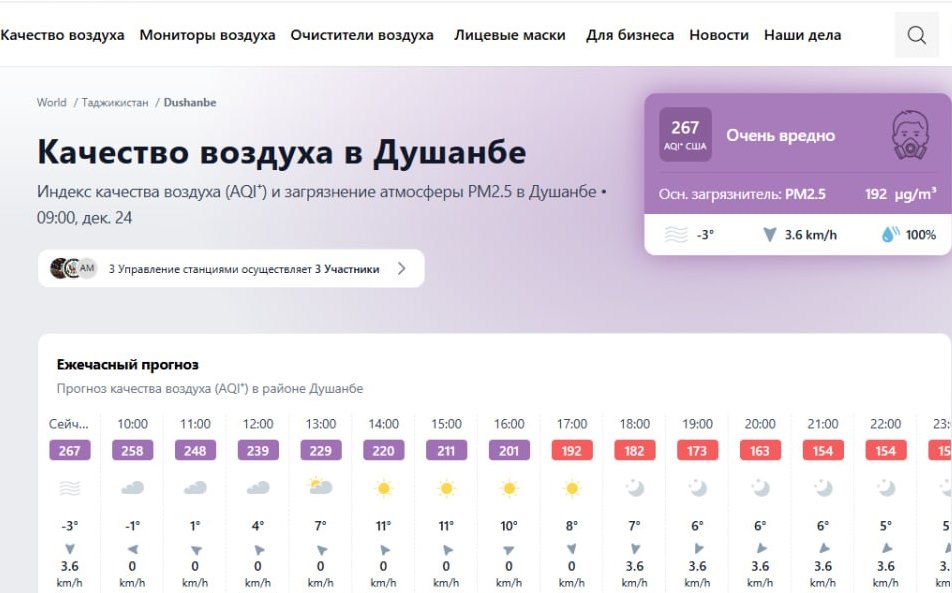This screenshot has width=952, height=593.
Task: Click the wind direction arrow showing 3.6 km/h in AQI card
Action: 769,235
